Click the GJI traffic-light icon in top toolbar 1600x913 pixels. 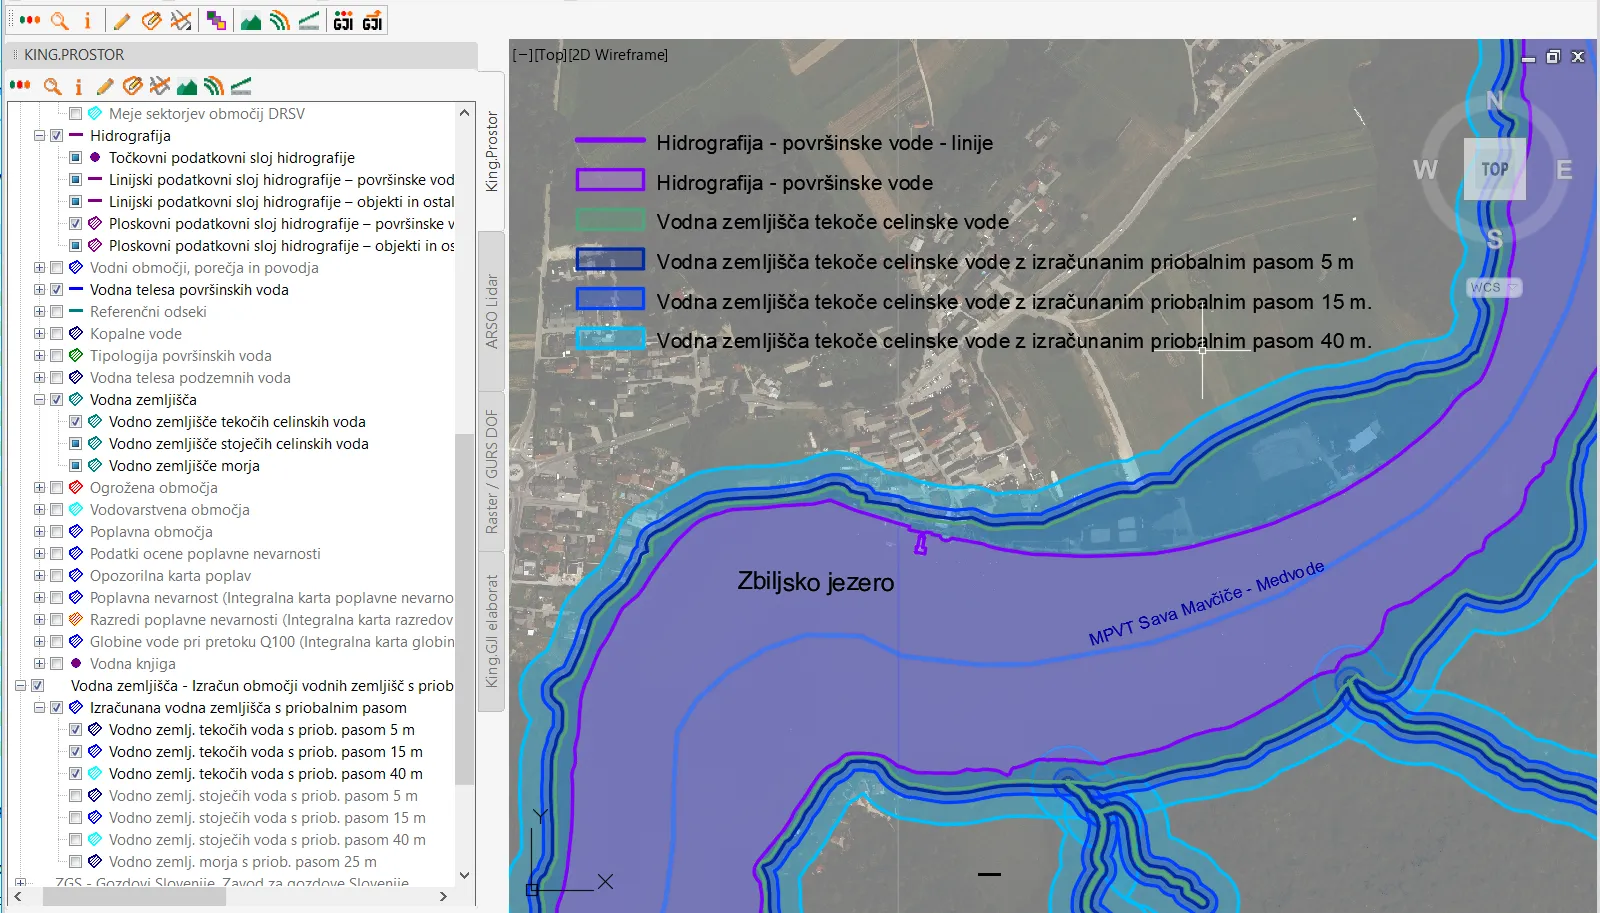(x=343, y=21)
